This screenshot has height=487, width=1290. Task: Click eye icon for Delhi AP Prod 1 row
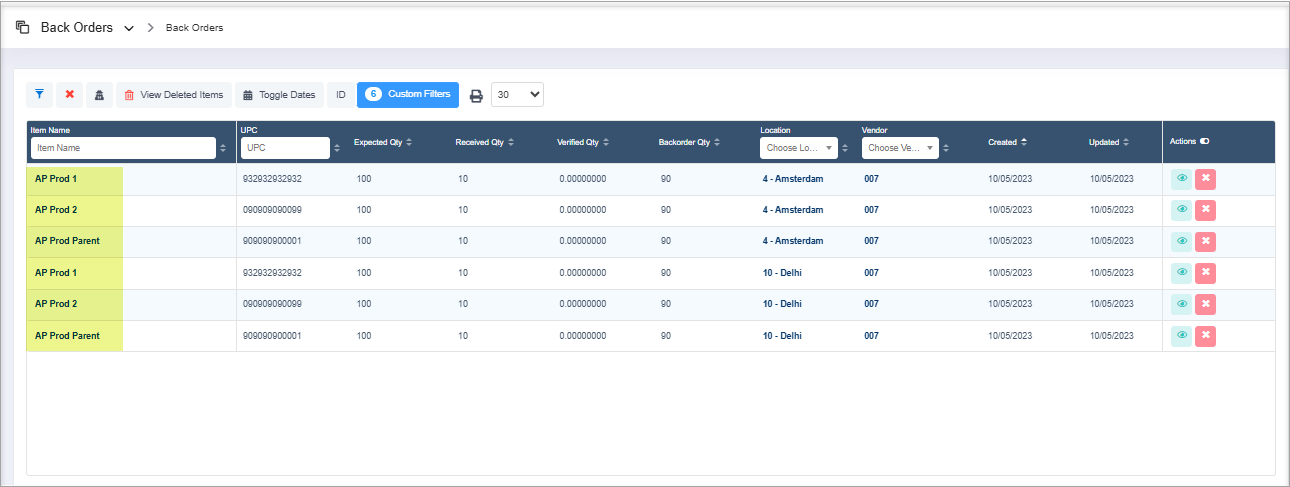[1181, 273]
